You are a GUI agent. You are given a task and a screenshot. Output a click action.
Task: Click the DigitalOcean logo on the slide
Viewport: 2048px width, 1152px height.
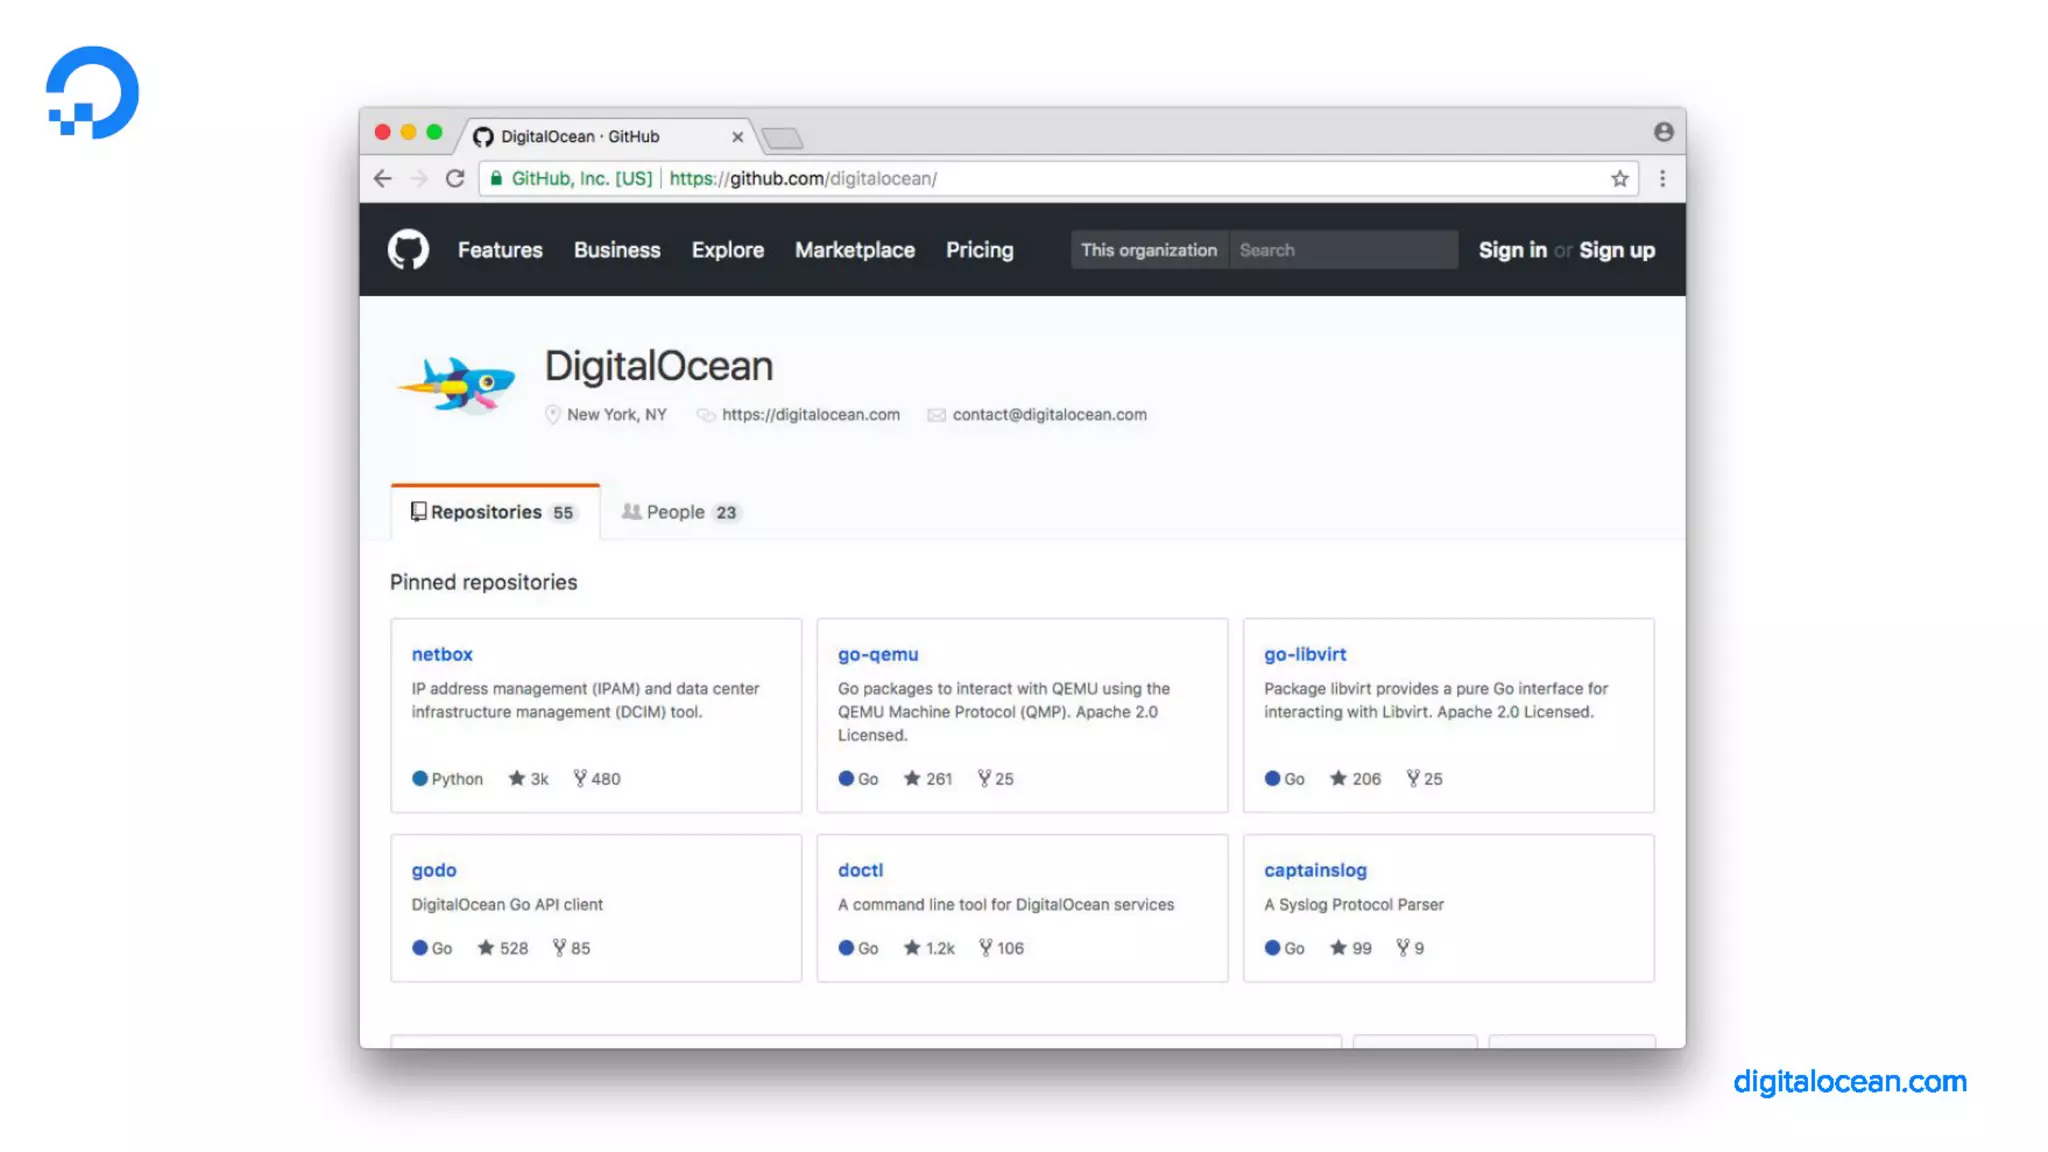92,92
